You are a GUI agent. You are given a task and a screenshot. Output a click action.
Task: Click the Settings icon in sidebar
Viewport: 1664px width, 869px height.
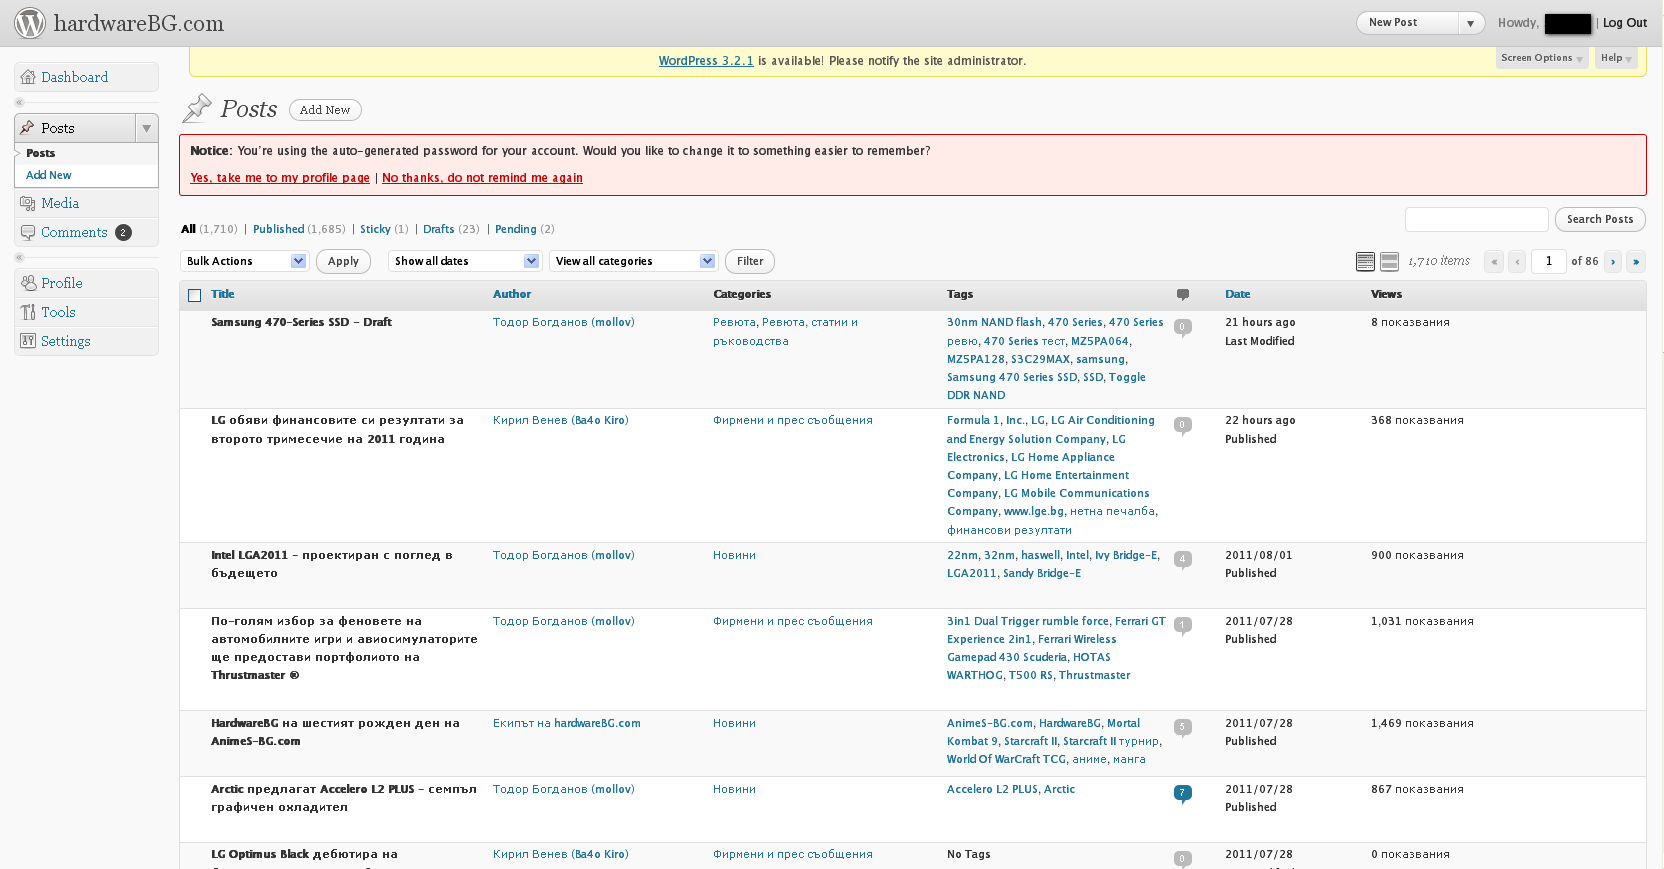[x=28, y=341]
